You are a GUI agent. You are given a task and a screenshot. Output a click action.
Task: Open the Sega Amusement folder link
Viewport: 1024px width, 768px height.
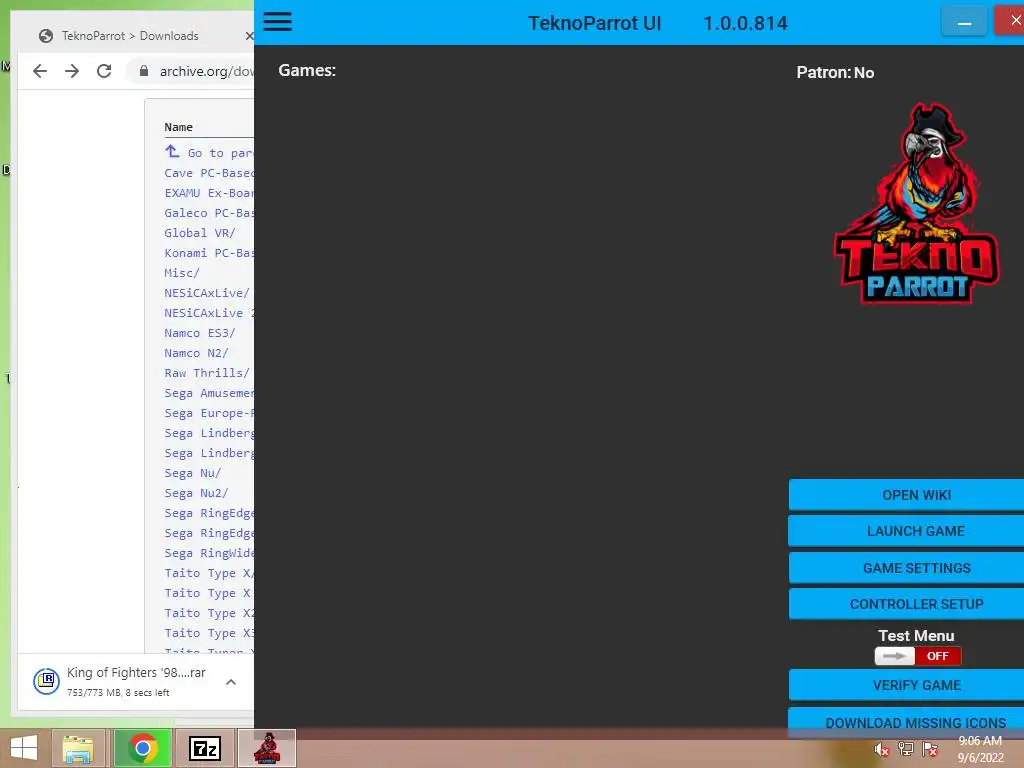(x=208, y=393)
